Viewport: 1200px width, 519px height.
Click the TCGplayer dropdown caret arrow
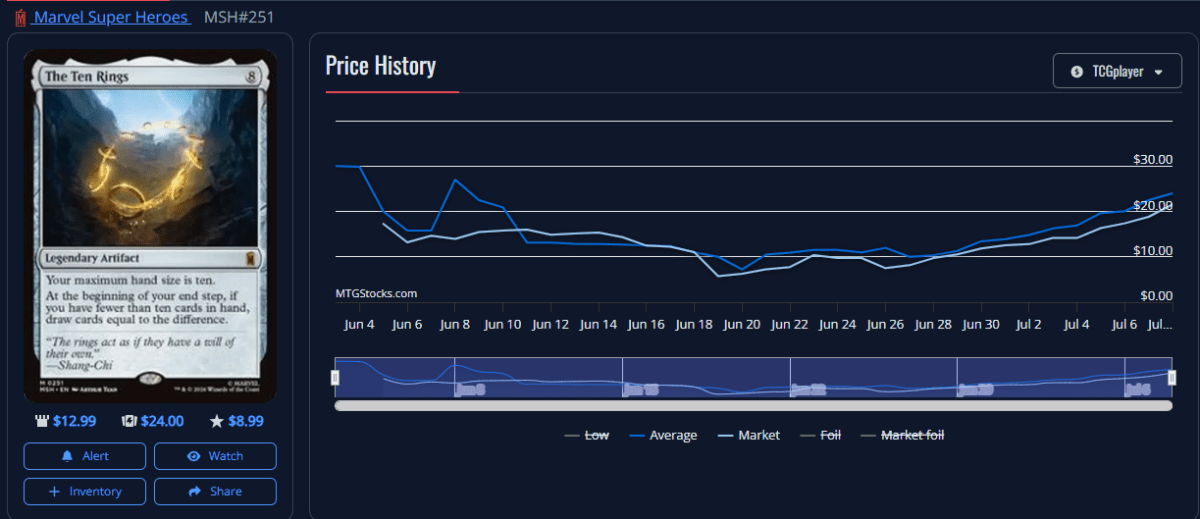tap(1159, 72)
